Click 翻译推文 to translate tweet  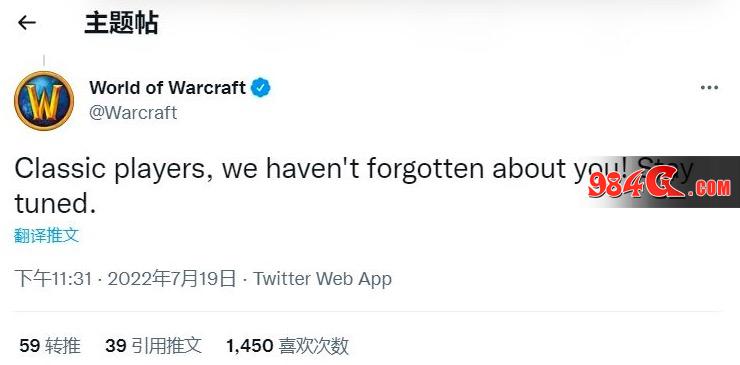(x=46, y=235)
